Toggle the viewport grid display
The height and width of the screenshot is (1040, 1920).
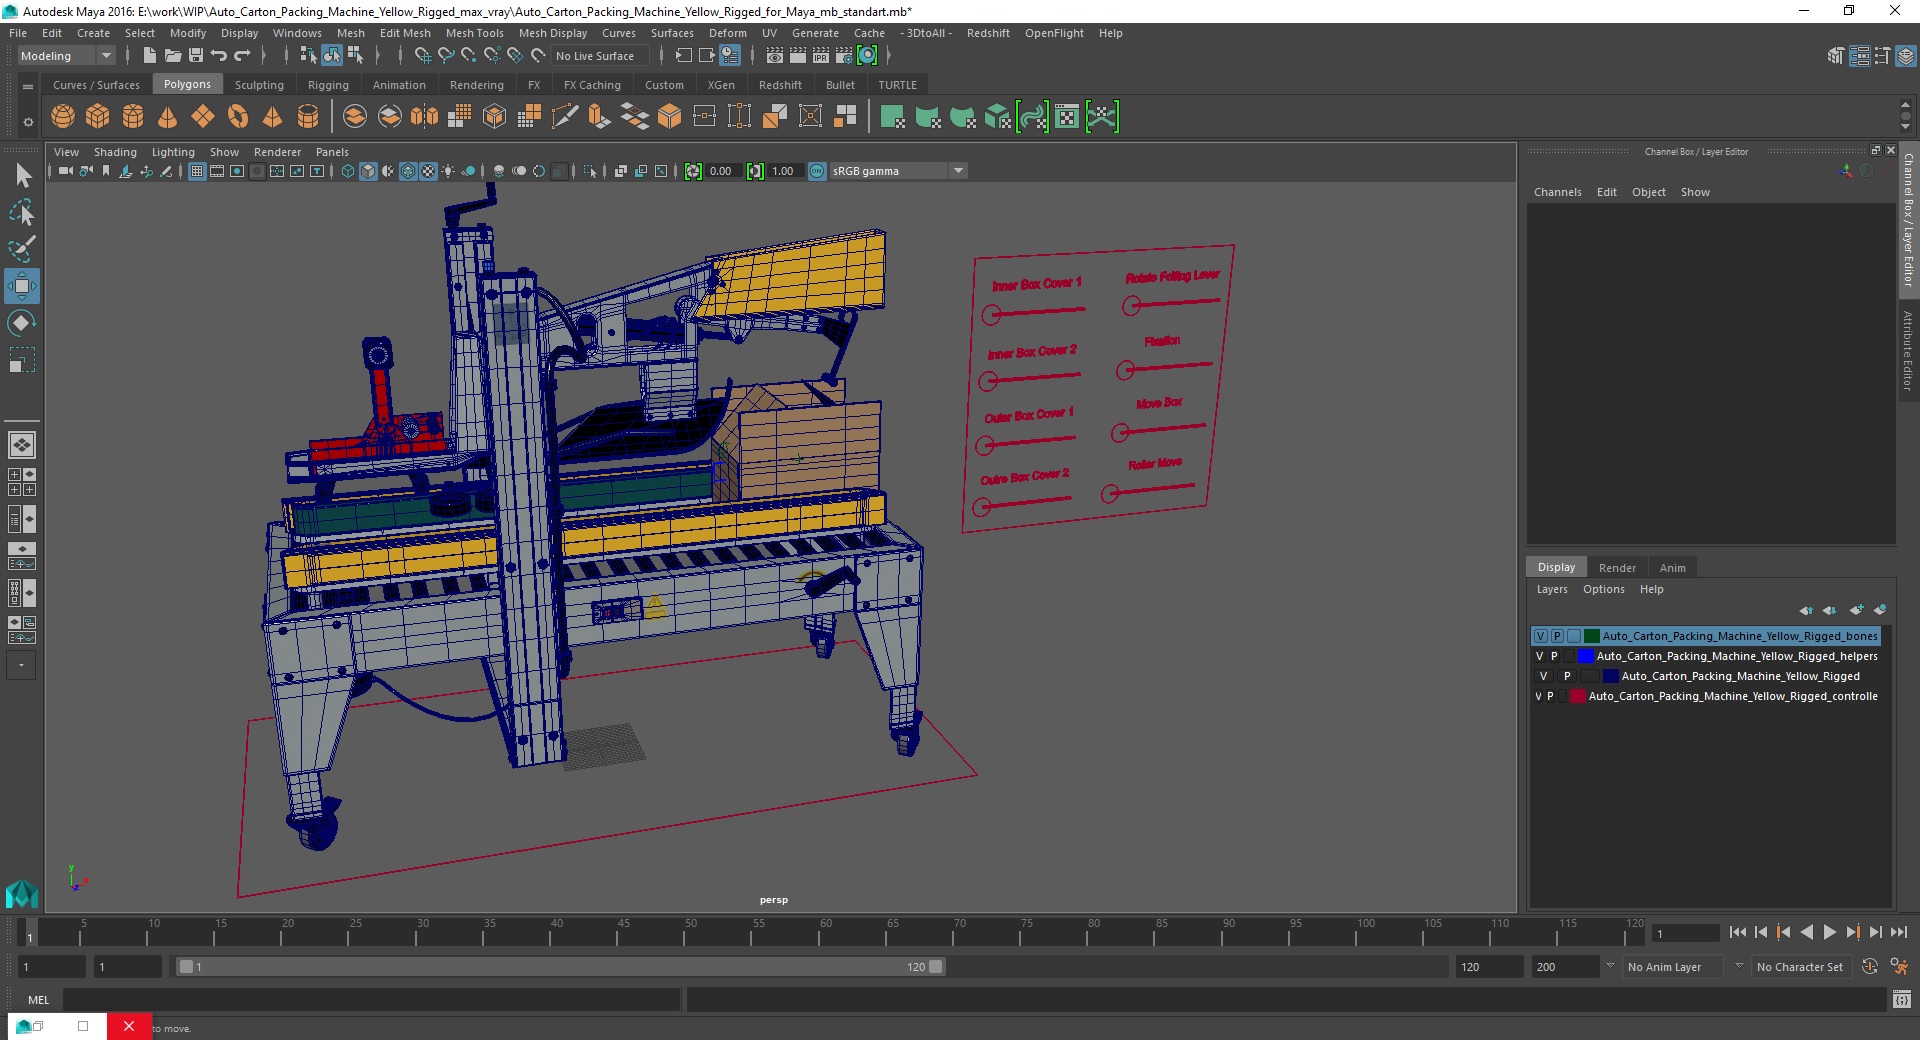[197, 171]
